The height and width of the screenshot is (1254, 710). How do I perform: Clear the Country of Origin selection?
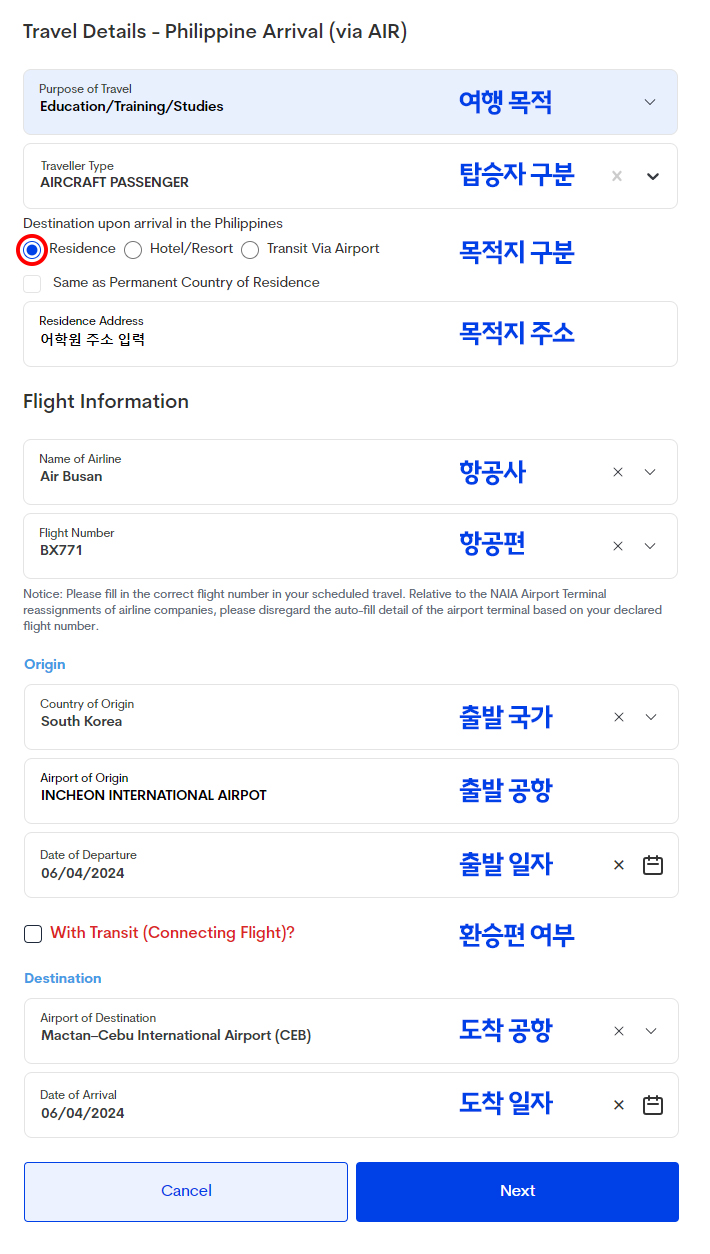(x=619, y=717)
